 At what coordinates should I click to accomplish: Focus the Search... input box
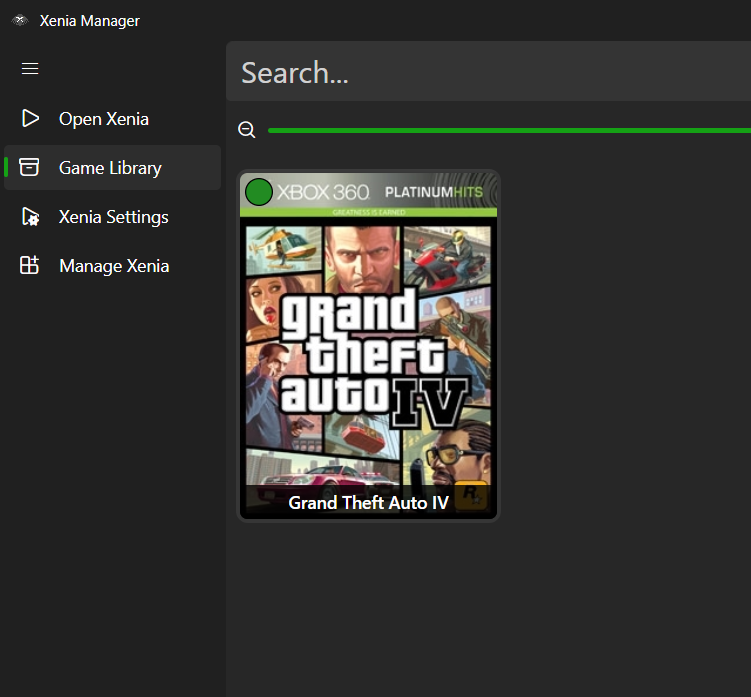[489, 71]
